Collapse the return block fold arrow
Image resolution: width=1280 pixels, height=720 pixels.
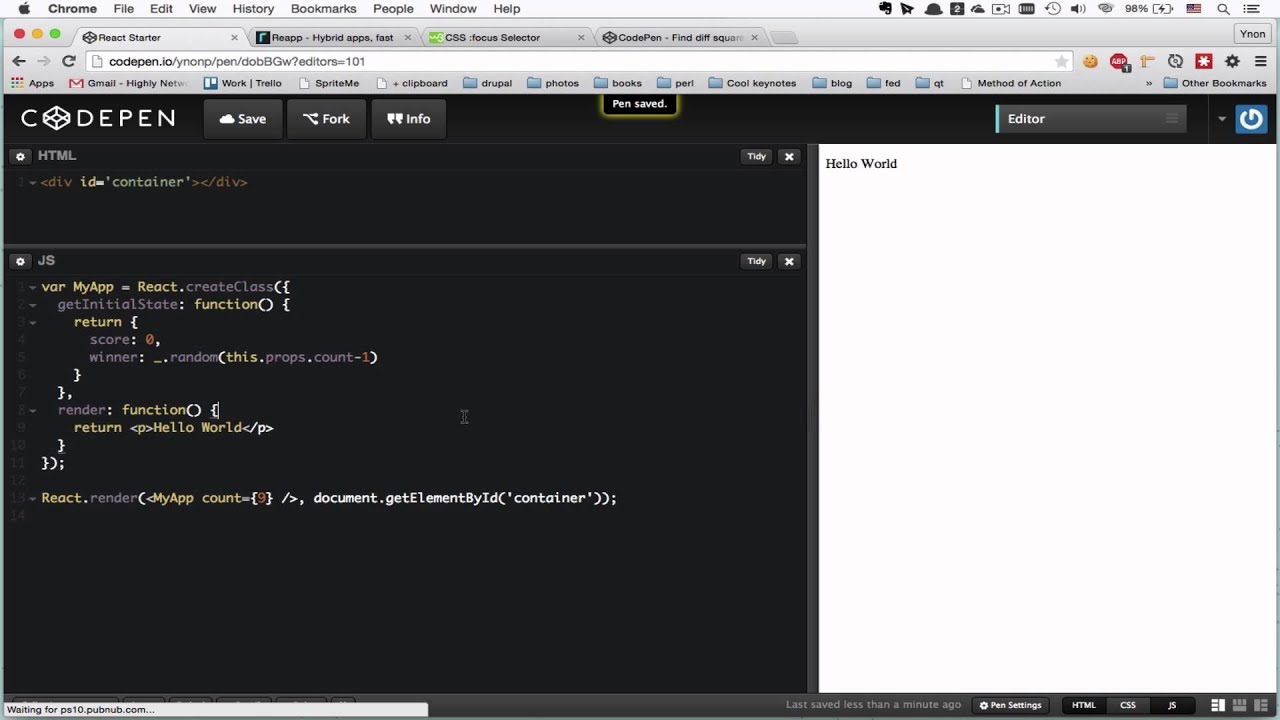tap(33, 322)
